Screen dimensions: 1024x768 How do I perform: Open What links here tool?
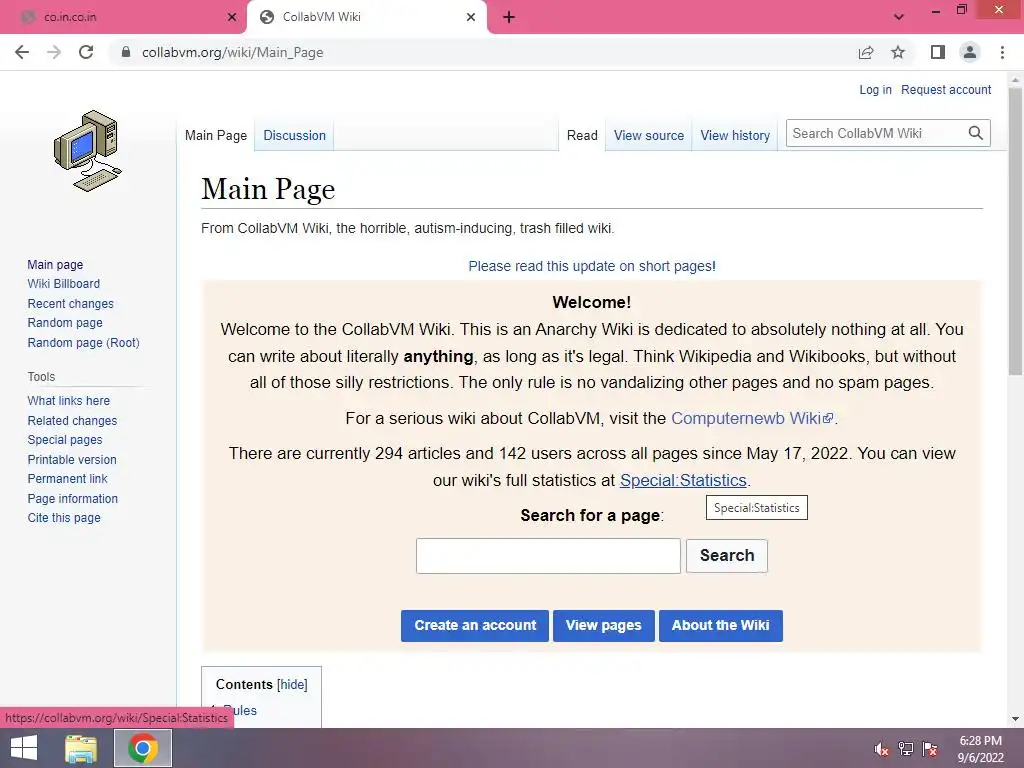pos(69,401)
